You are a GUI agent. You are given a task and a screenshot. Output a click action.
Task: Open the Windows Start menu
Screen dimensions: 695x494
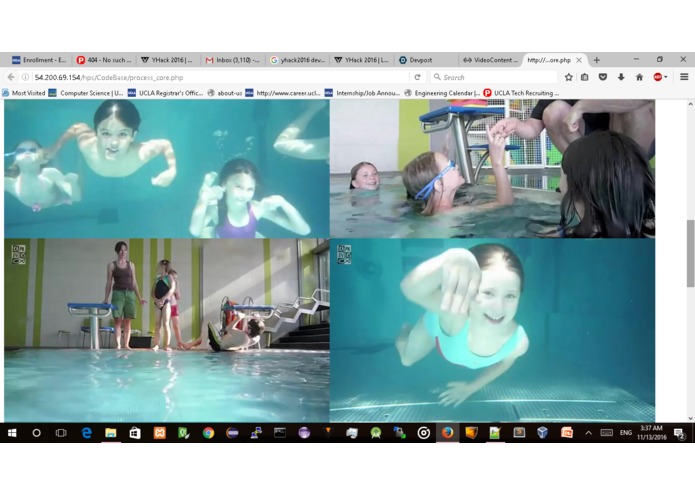coord(12,433)
